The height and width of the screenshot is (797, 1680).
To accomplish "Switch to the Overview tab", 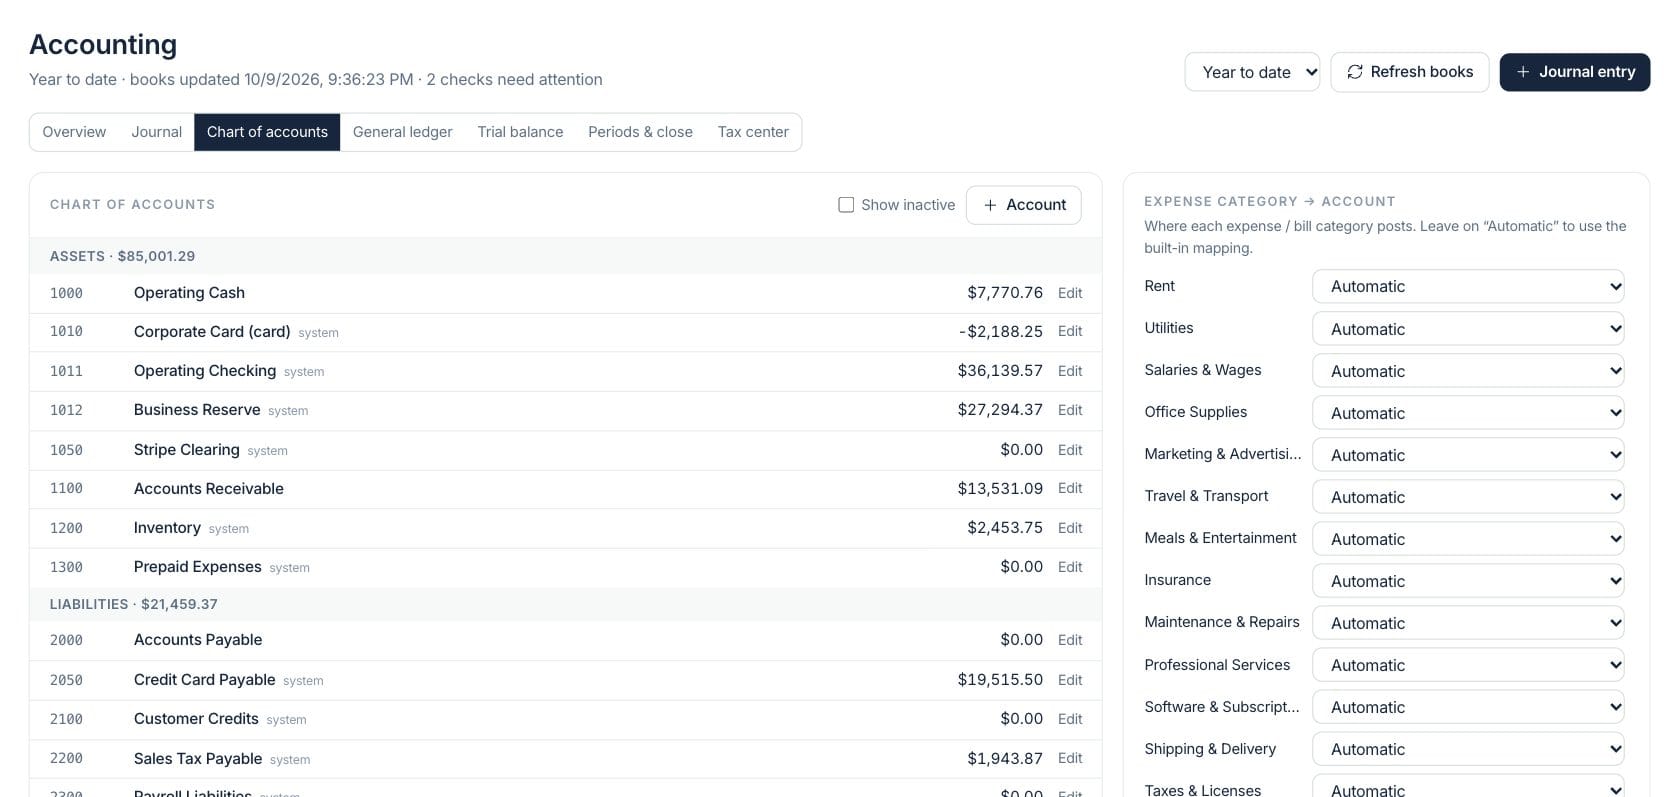I will [x=74, y=132].
